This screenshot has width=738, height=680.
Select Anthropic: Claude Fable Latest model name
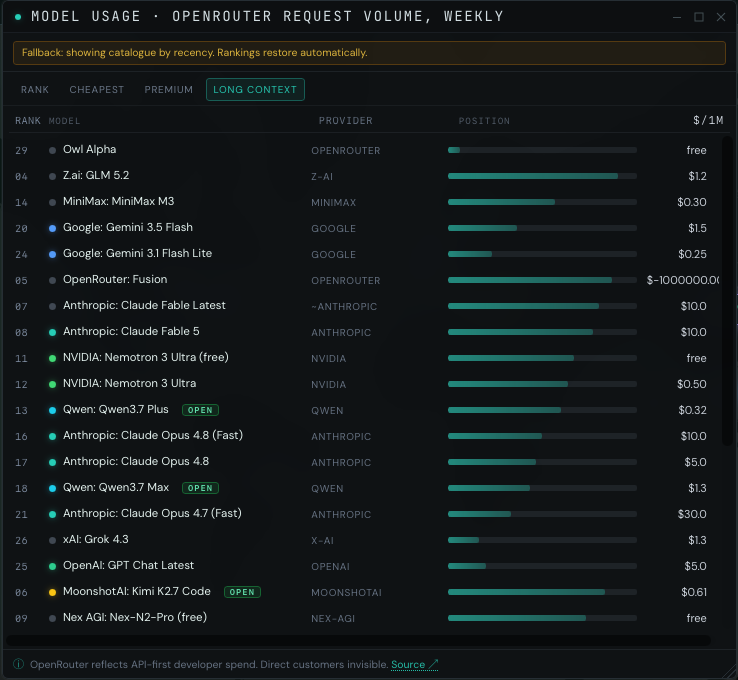[144, 305]
